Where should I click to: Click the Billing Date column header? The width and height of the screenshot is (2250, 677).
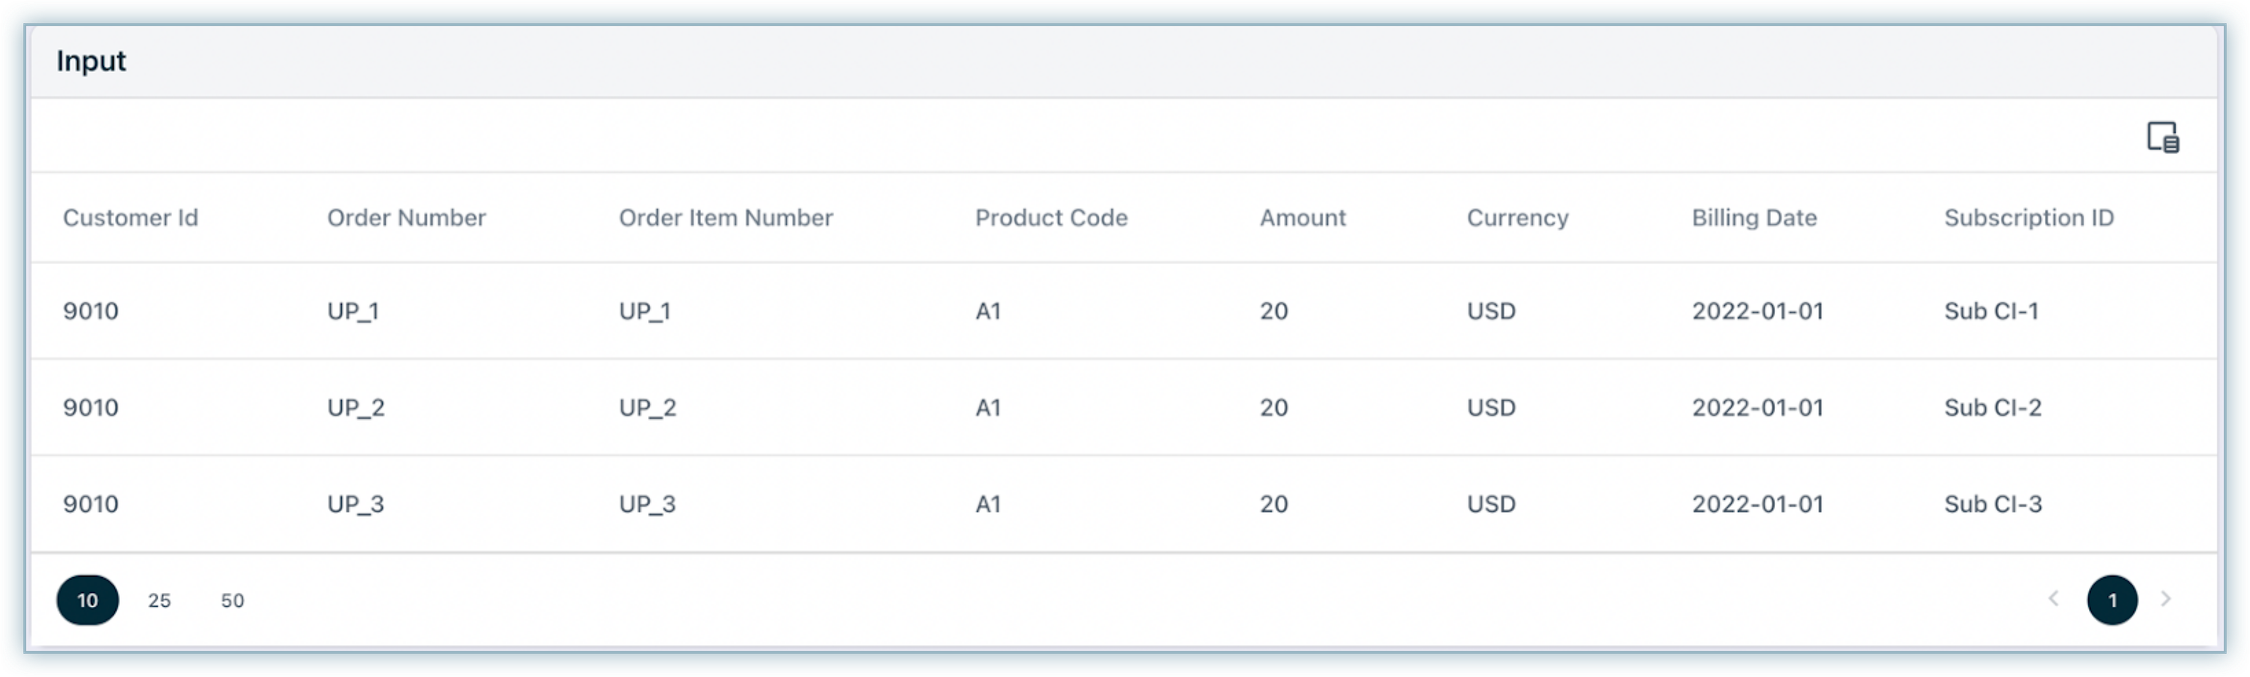[1754, 218]
